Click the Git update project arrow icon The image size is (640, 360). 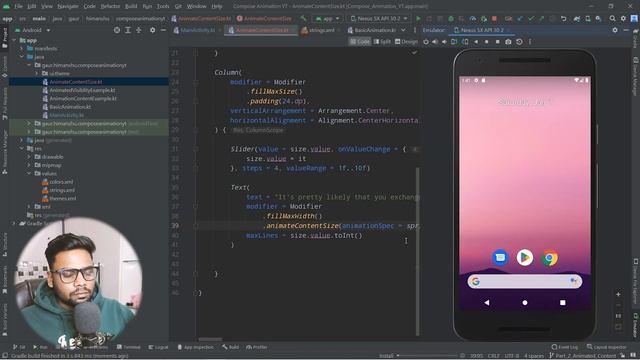(520, 19)
